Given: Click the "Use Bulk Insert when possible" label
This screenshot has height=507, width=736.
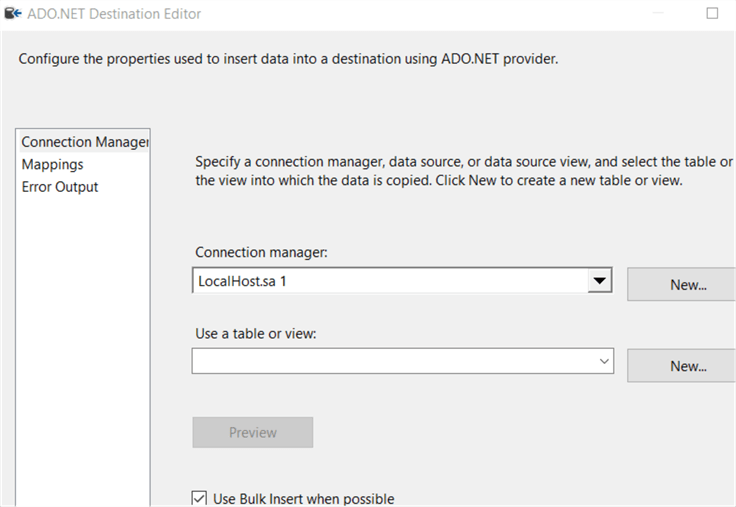Looking at the screenshot, I should pos(304,498).
